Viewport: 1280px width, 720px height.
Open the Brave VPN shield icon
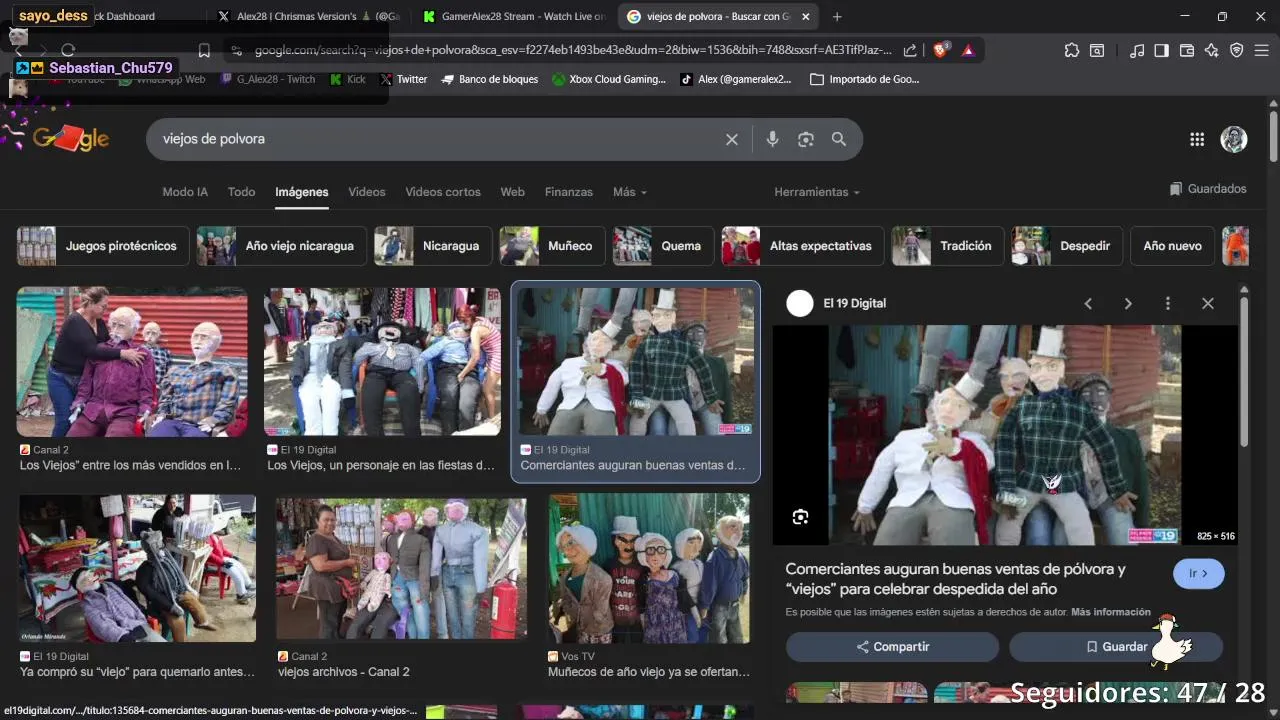1237,50
